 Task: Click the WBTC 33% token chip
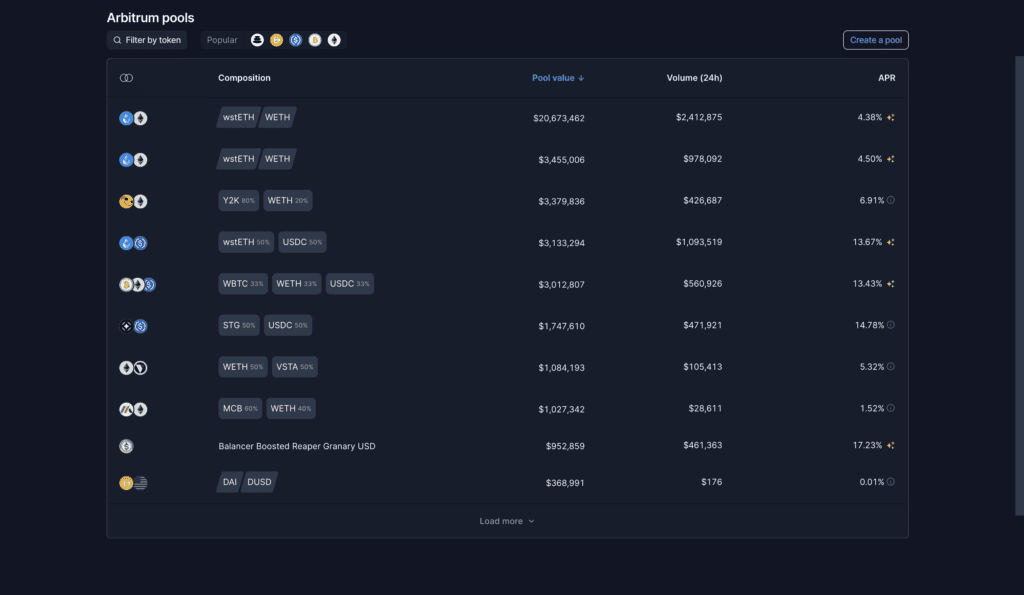pyautogui.click(x=243, y=283)
